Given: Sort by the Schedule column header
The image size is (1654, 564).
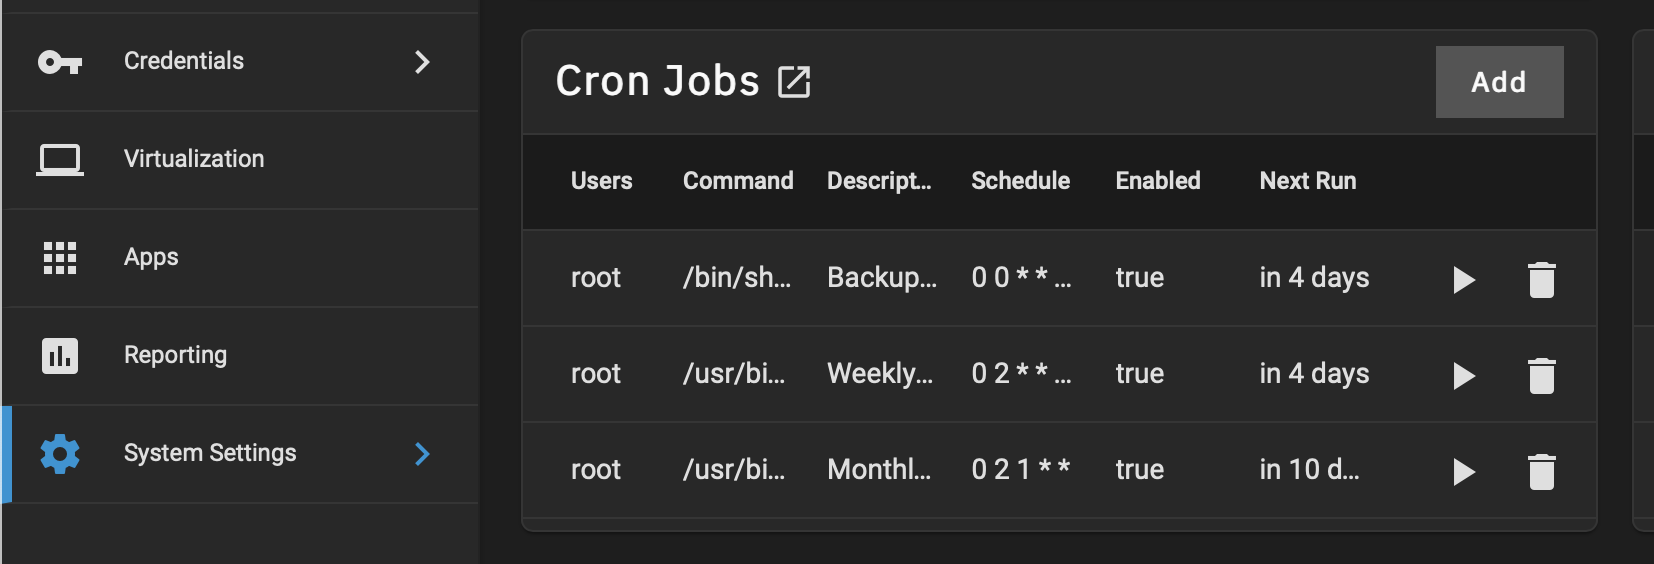Looking at the screenshot, I should (1020, 181).
